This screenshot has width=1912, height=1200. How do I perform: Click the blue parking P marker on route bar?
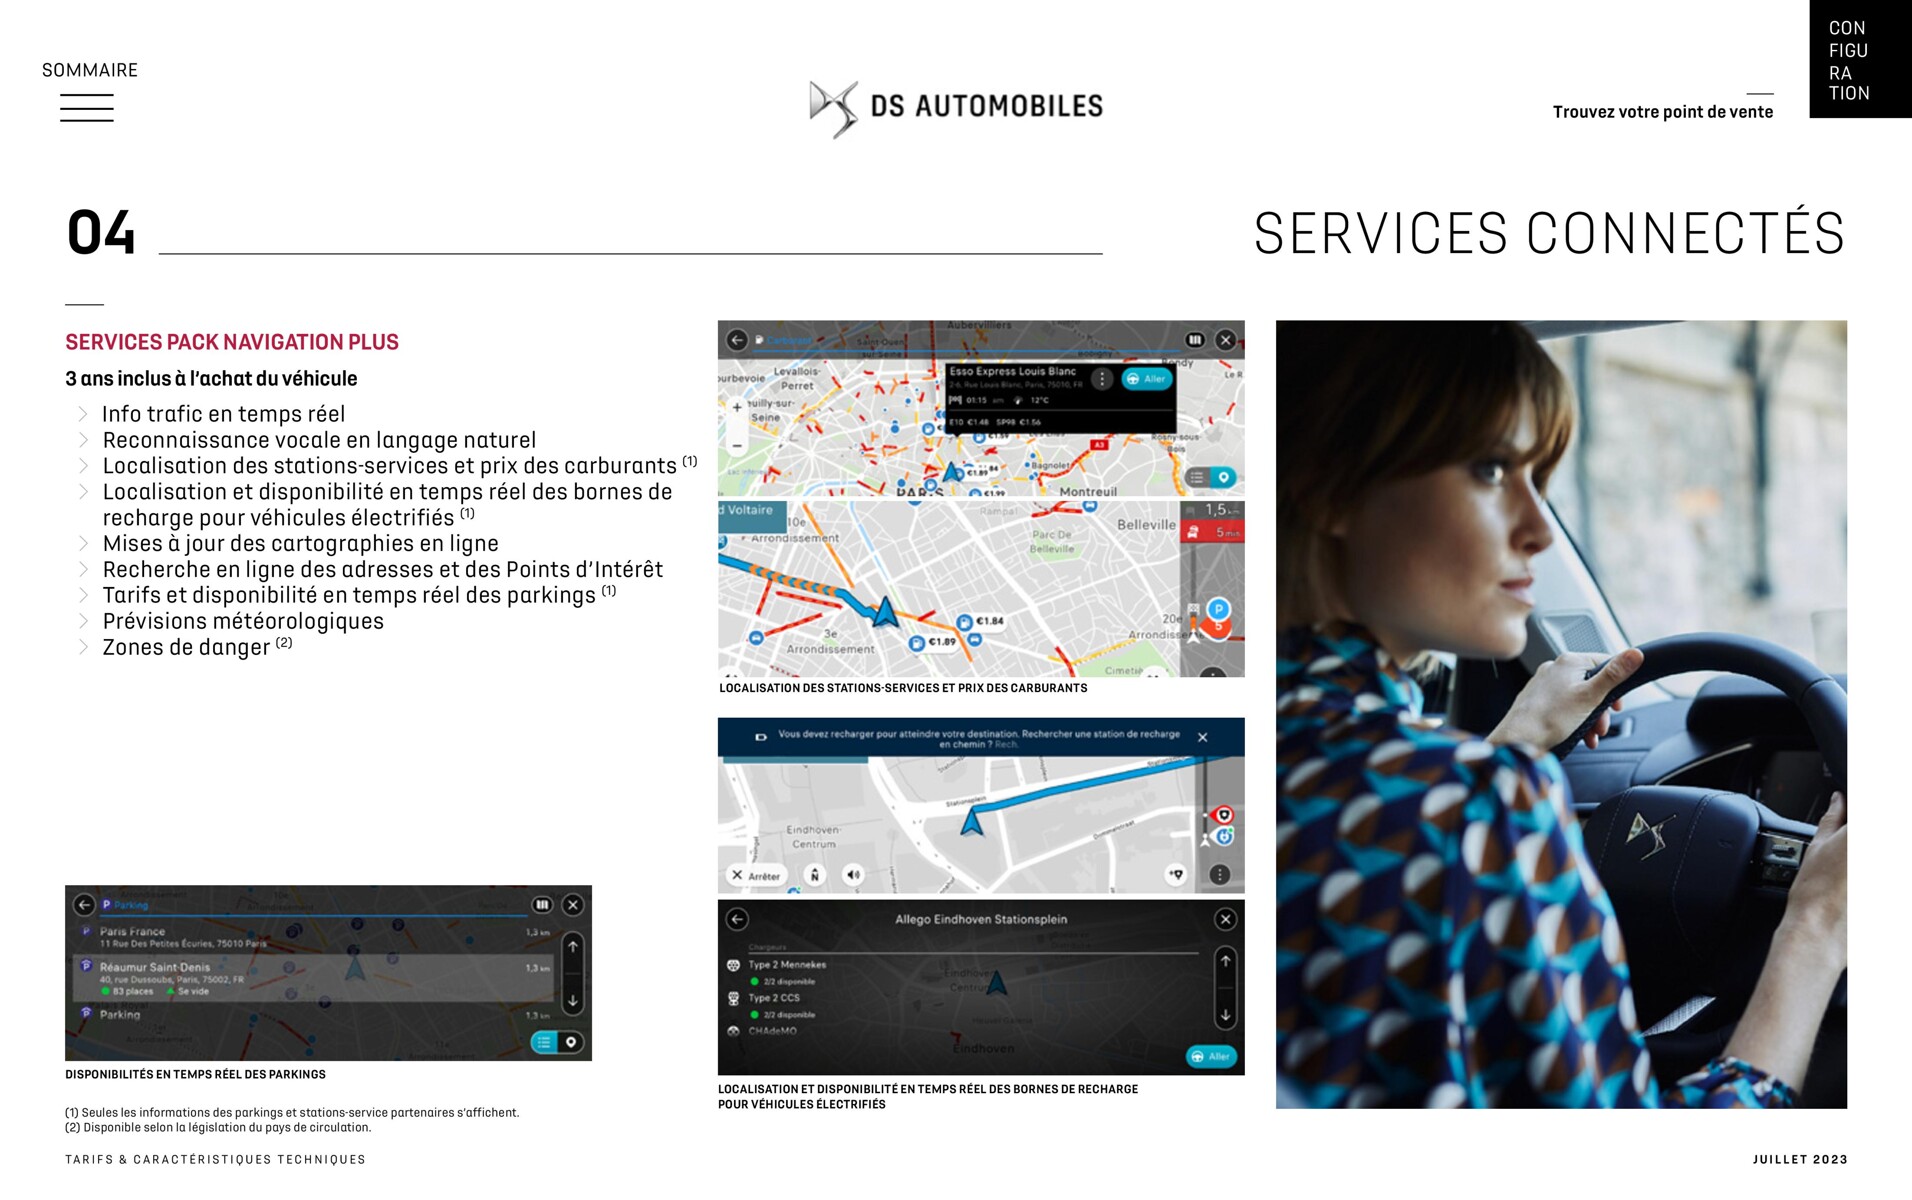point(1218,609)
